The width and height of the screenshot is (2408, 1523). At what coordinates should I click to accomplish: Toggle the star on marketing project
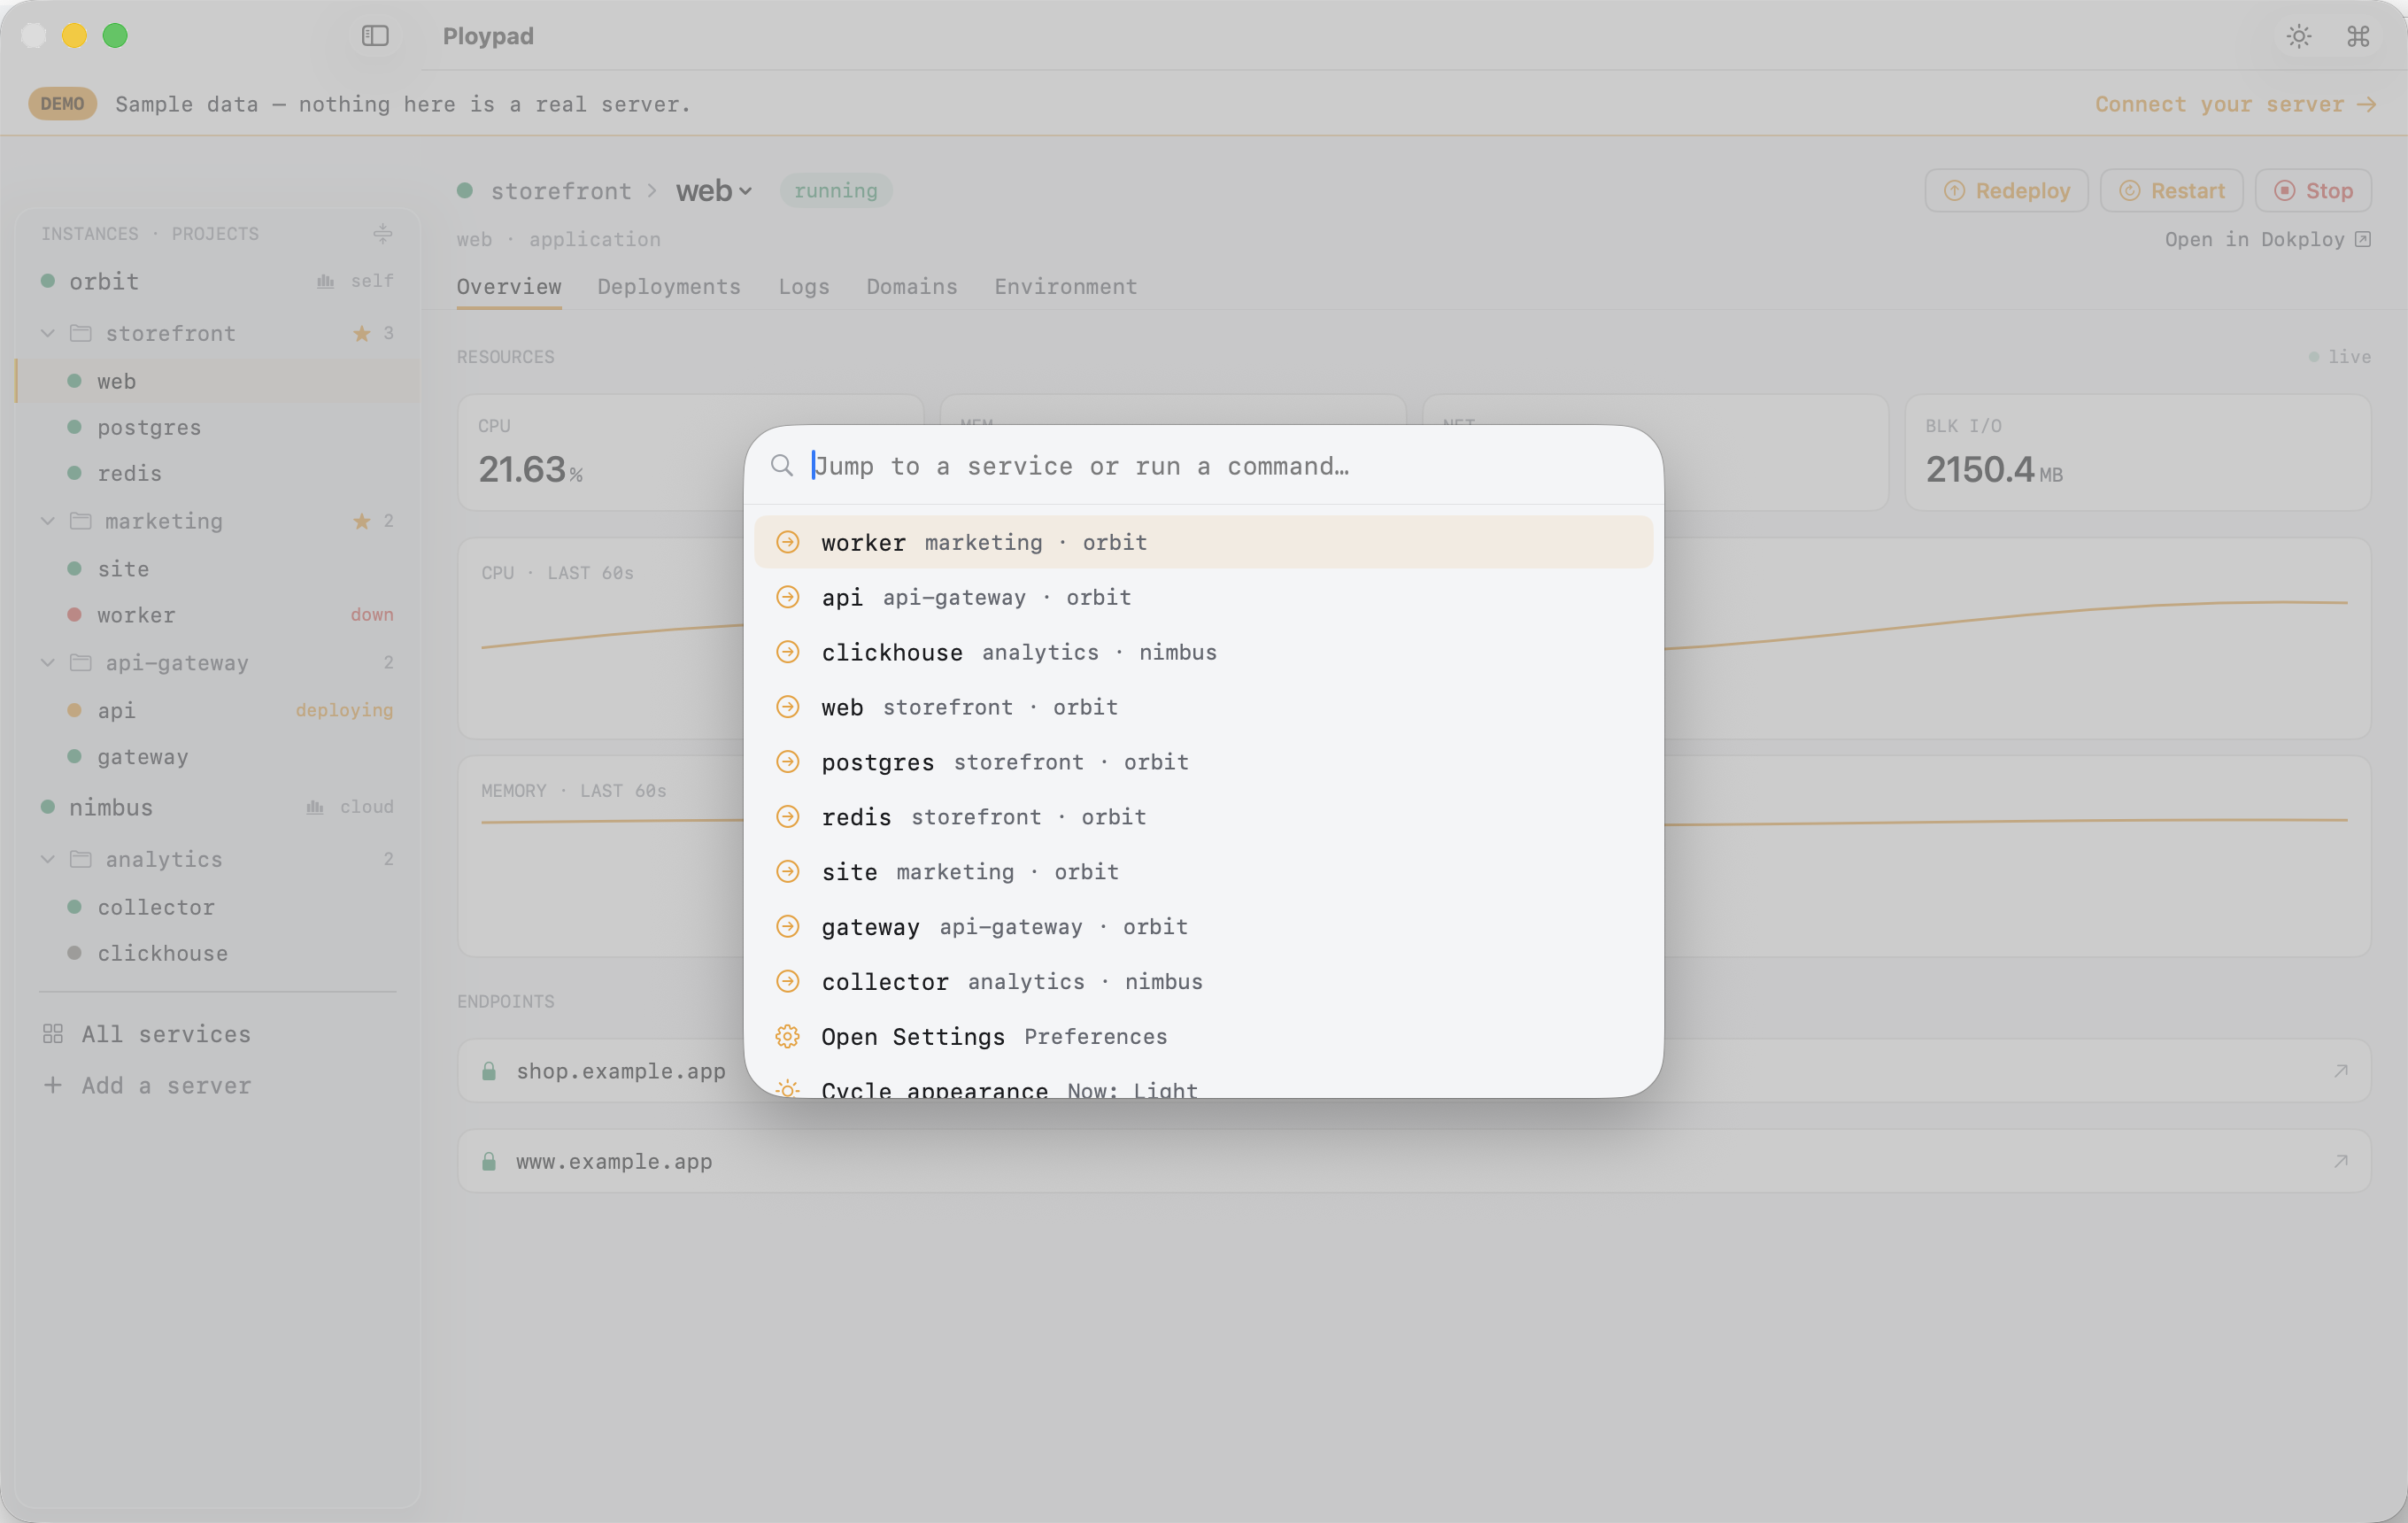[x=362, y=521]
